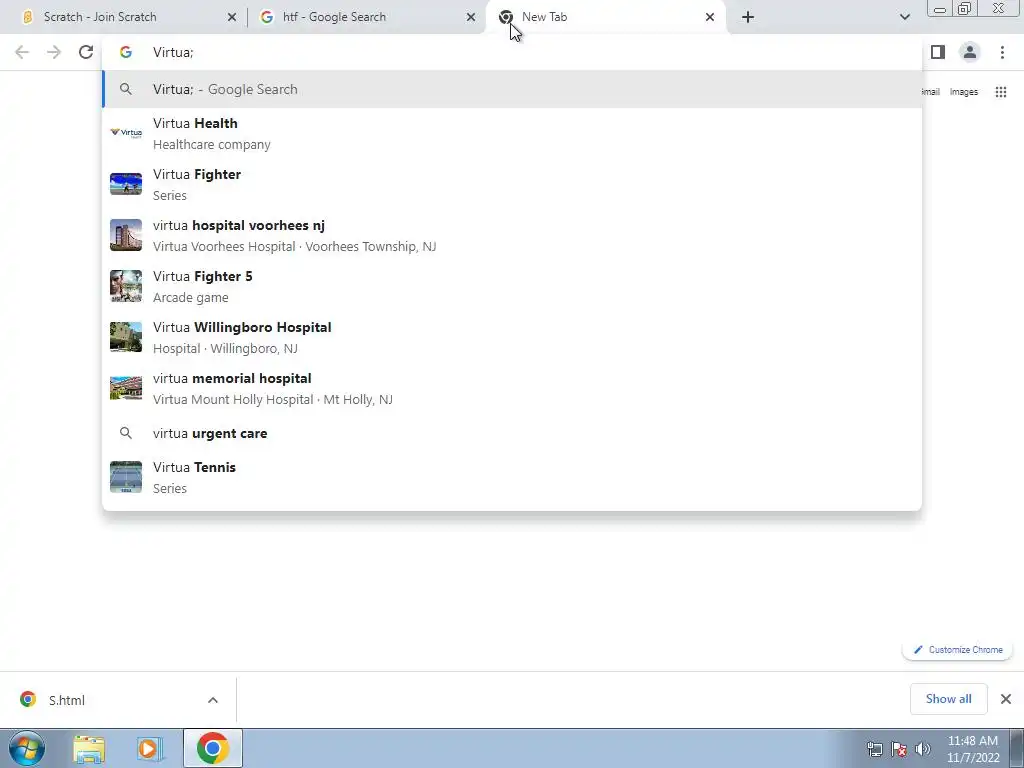Open the Action Center flag tray icon
The width and height of the screenshot is (1024, 768).
[x=899, y=749]
